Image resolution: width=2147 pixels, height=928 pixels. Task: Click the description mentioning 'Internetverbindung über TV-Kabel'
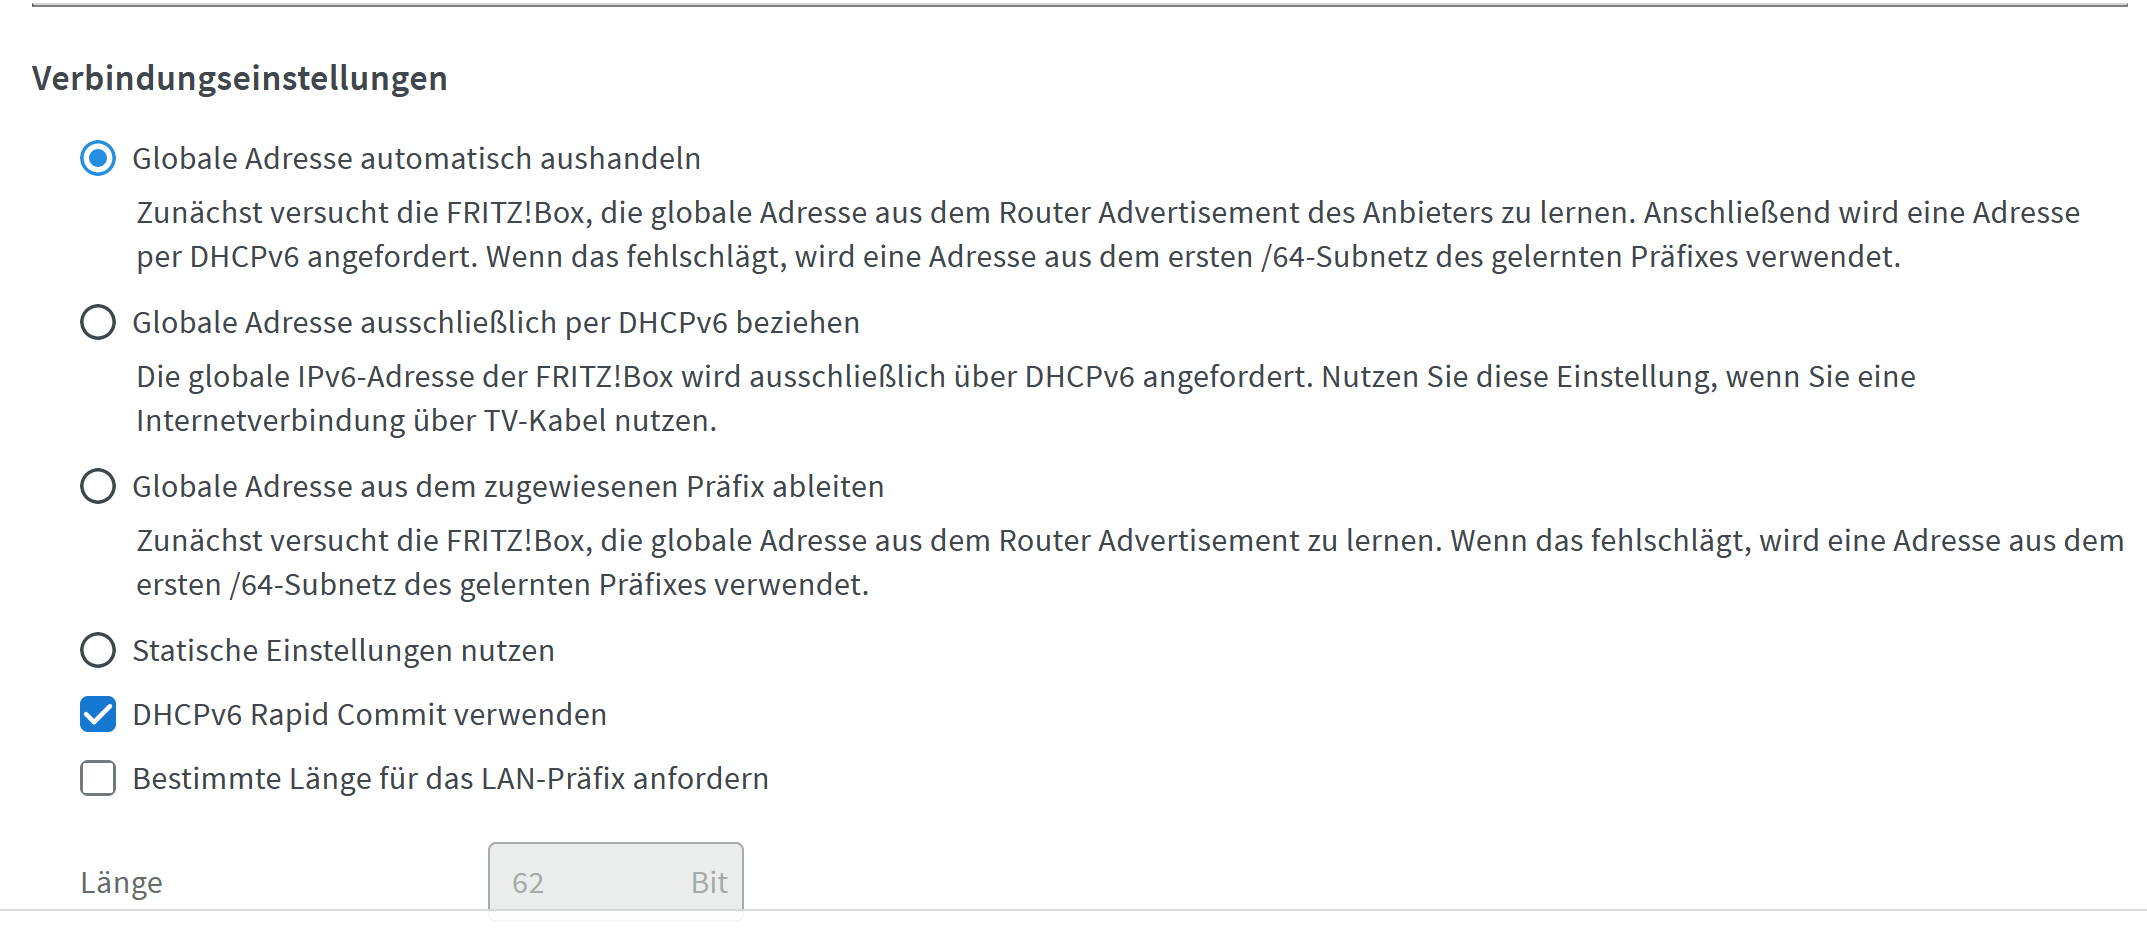point(1026,398)
